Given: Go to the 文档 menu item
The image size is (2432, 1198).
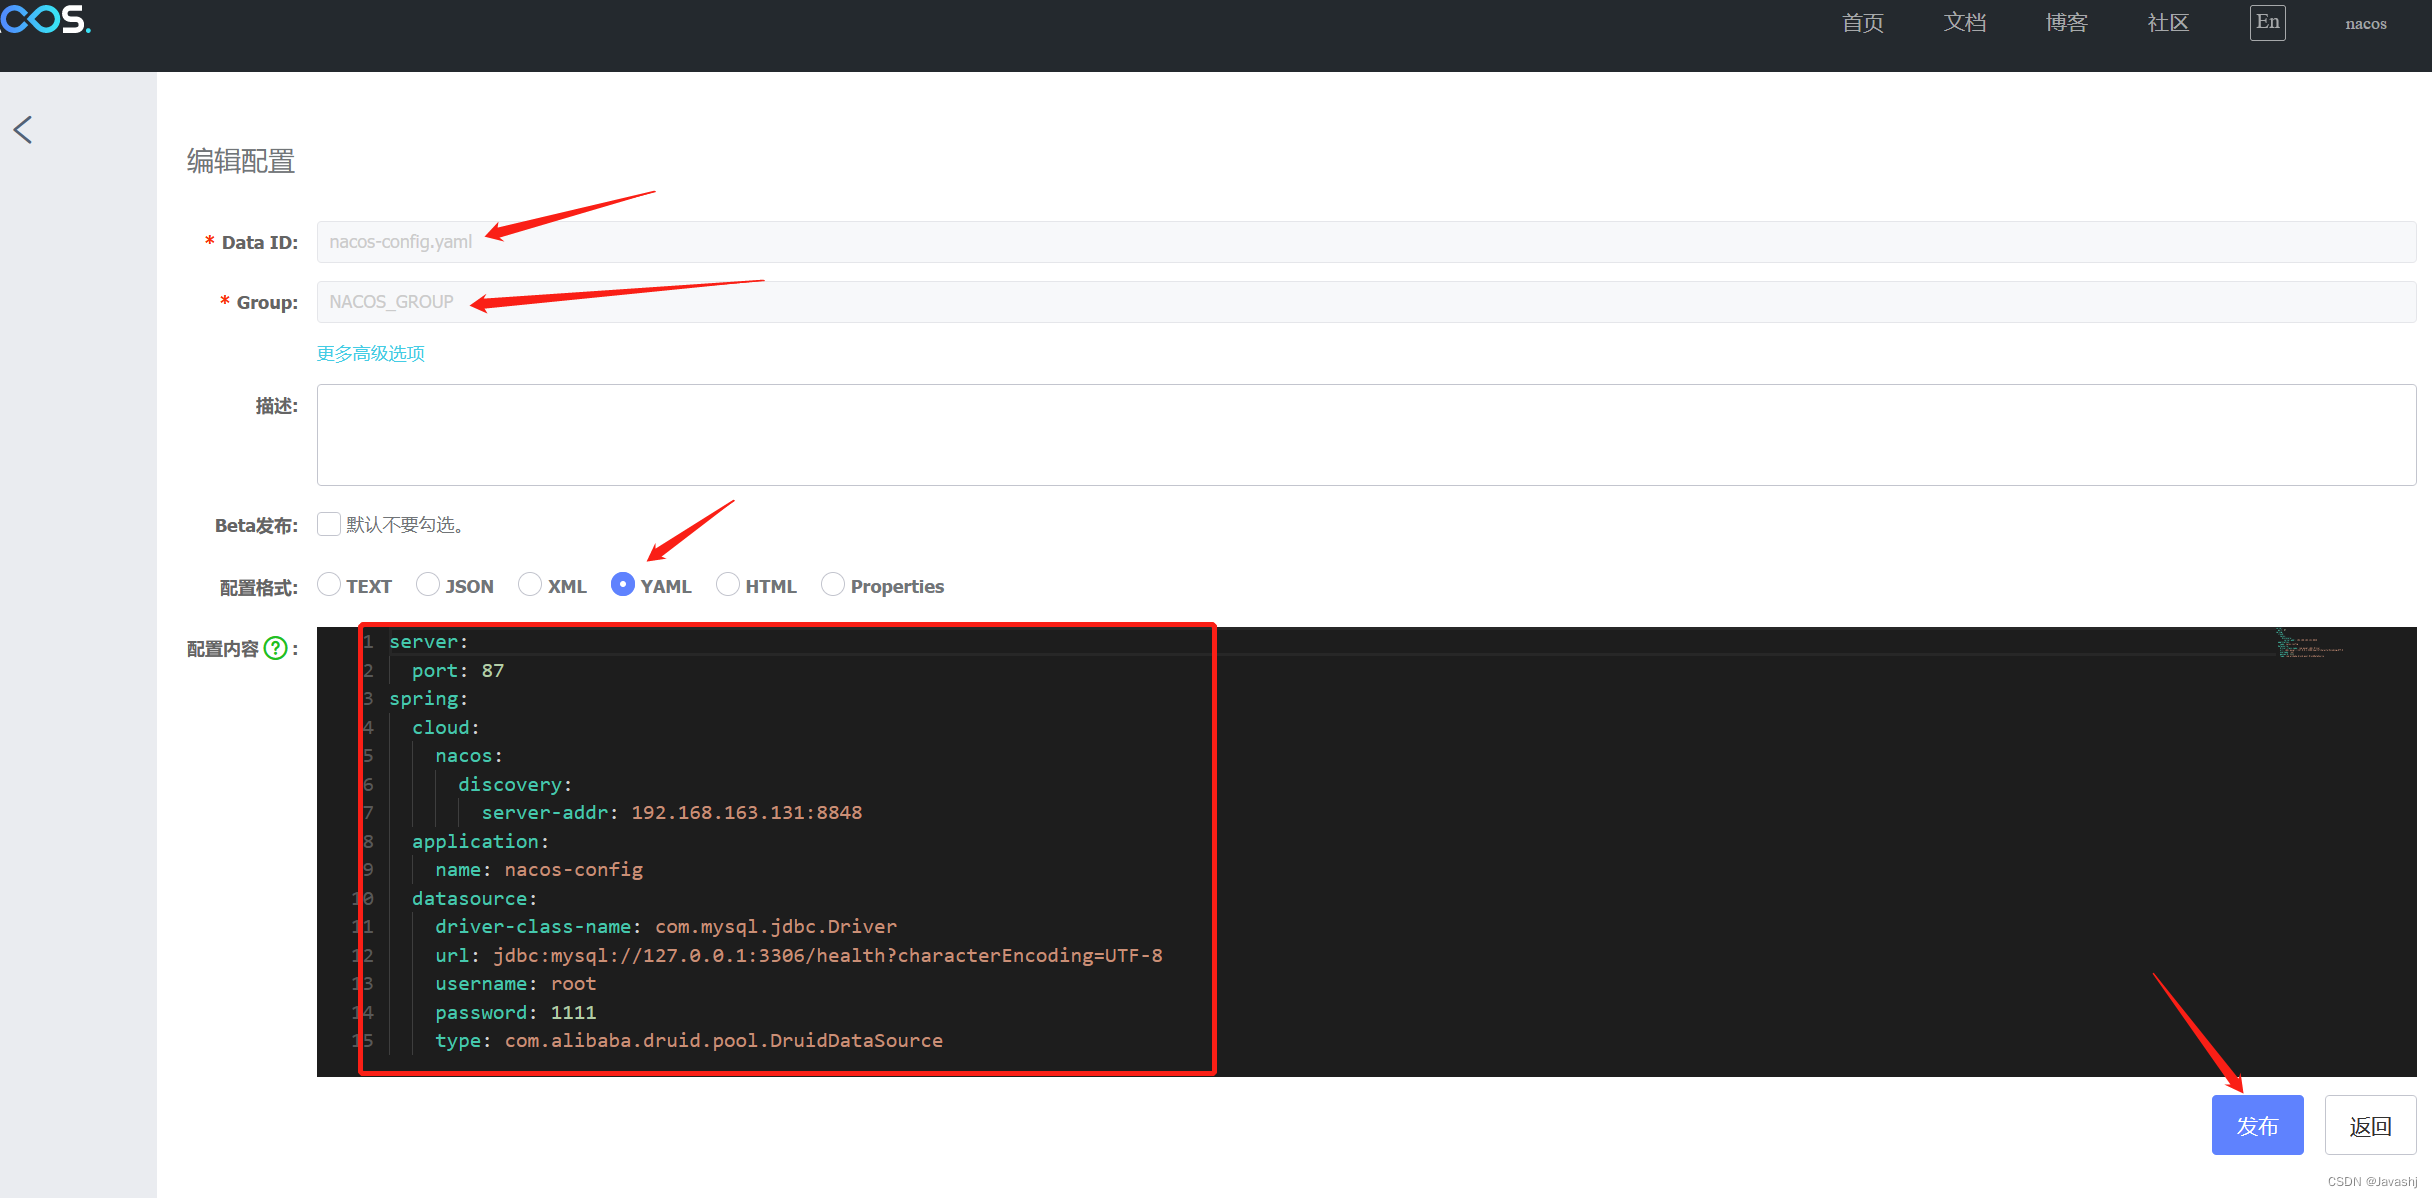Looking at the screenshot, I should point(1964,23).
